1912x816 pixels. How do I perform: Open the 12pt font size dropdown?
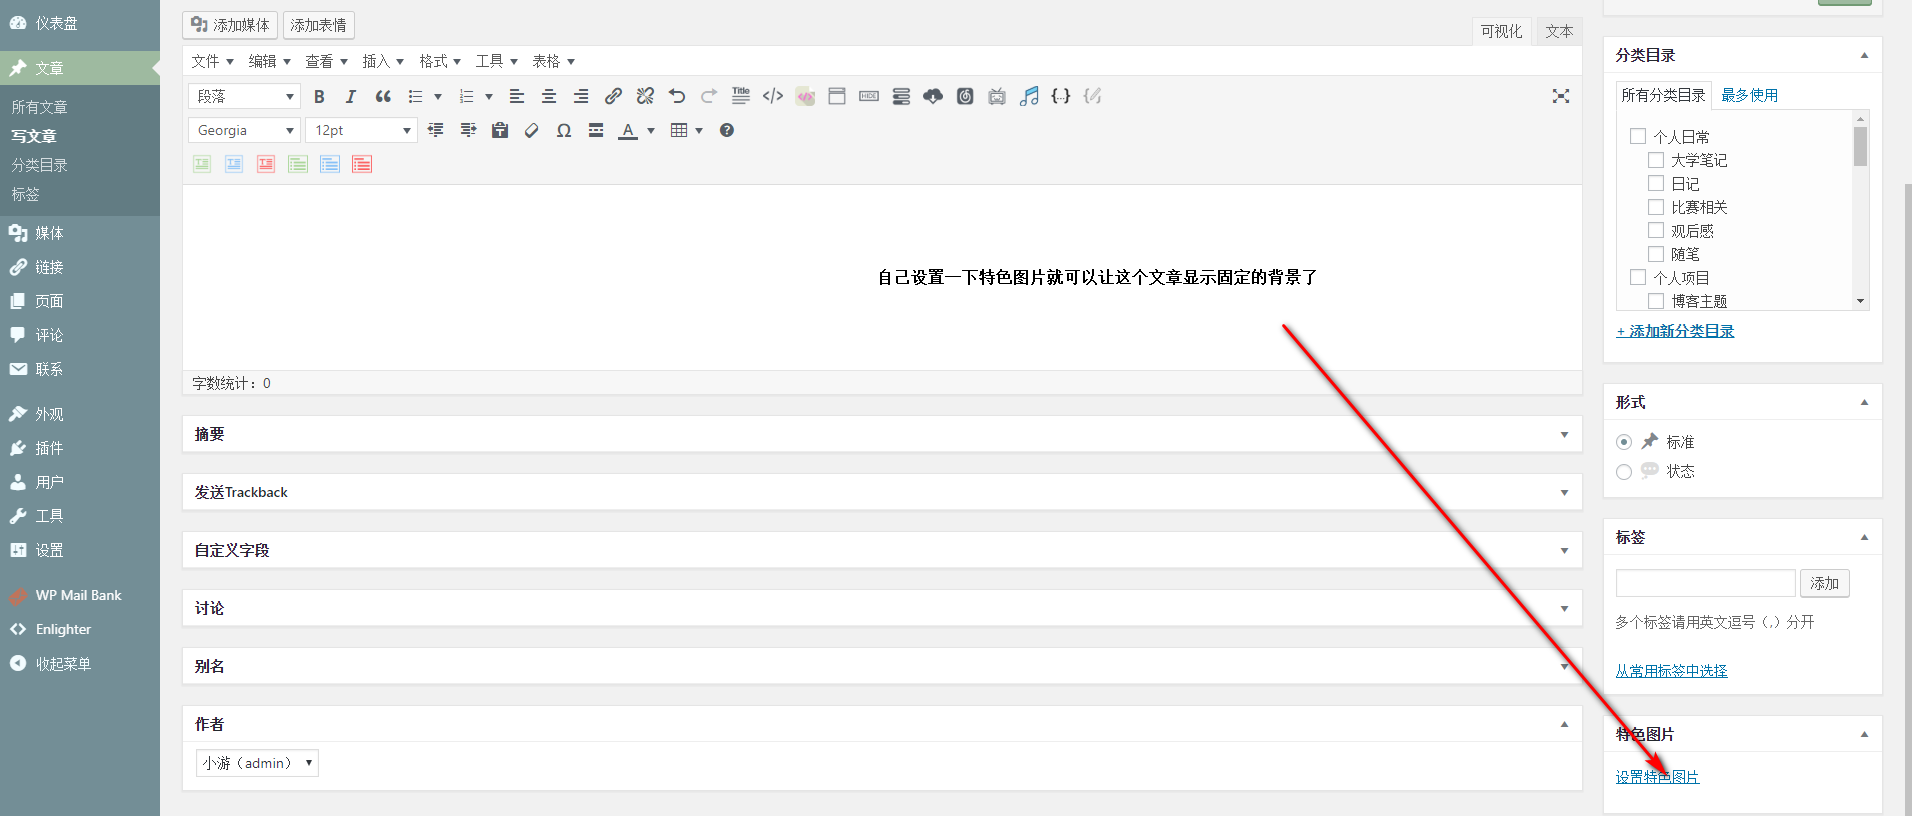point(362,130)
